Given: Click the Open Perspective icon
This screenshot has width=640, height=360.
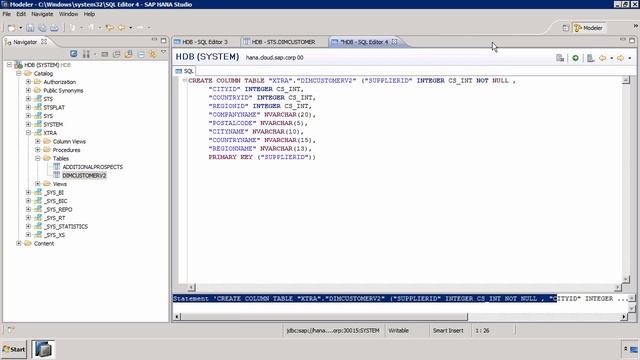Looking at the screenshot, I should [565, 28].
